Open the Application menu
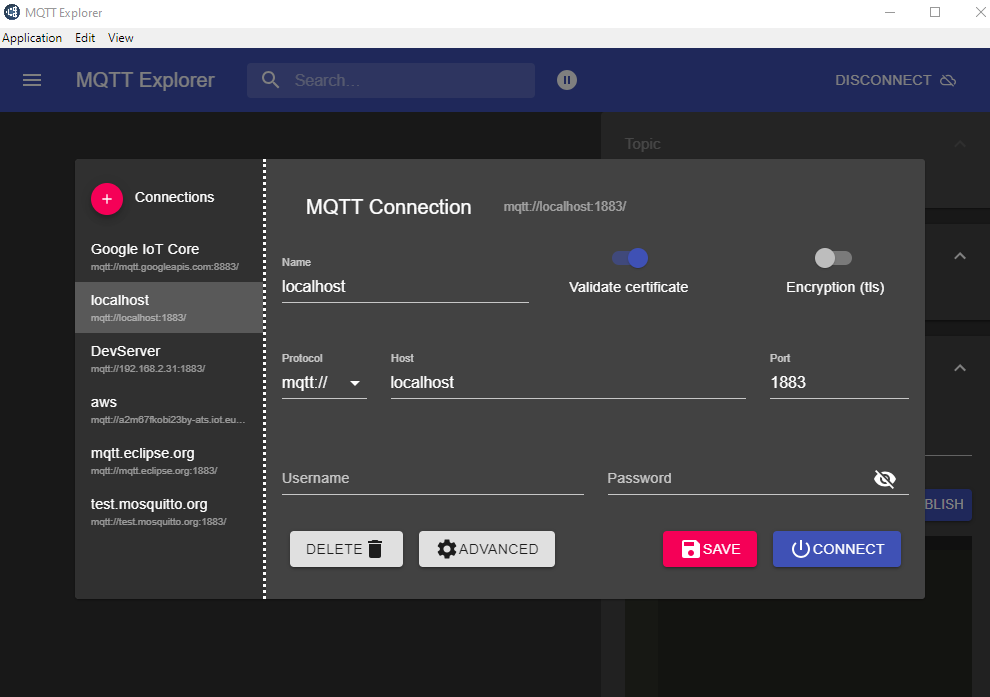Image resolution: width=990 pixels, height=697 pixels. (x=32, y=38)
